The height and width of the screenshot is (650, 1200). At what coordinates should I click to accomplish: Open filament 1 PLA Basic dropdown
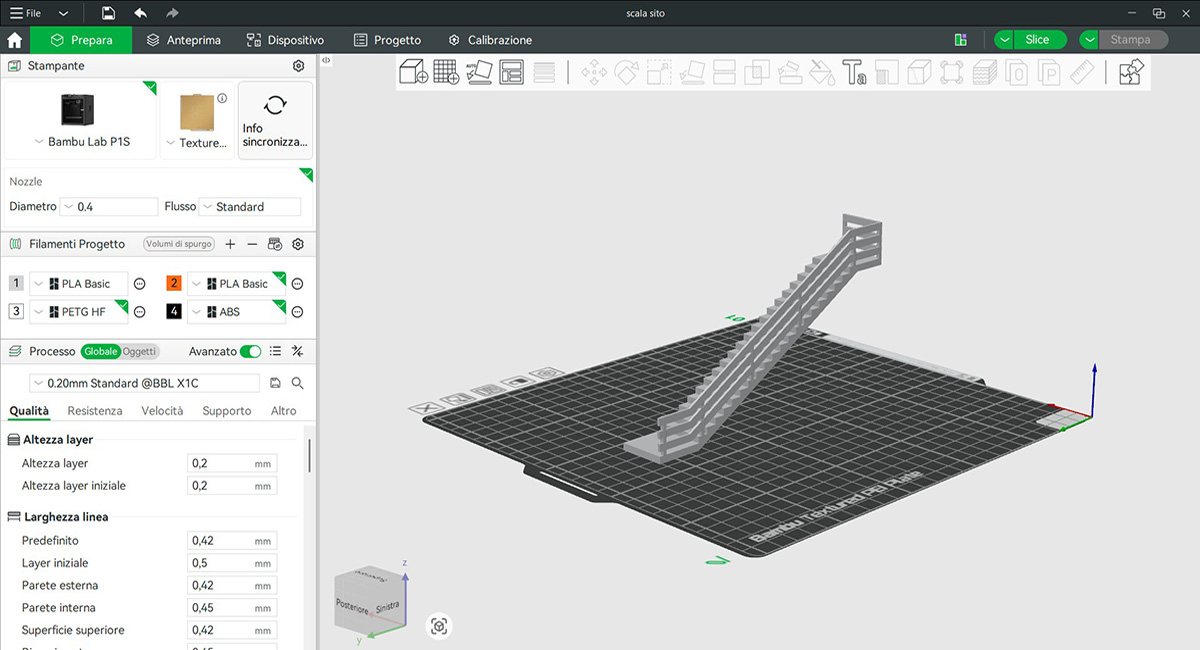(x=79, y=284)
